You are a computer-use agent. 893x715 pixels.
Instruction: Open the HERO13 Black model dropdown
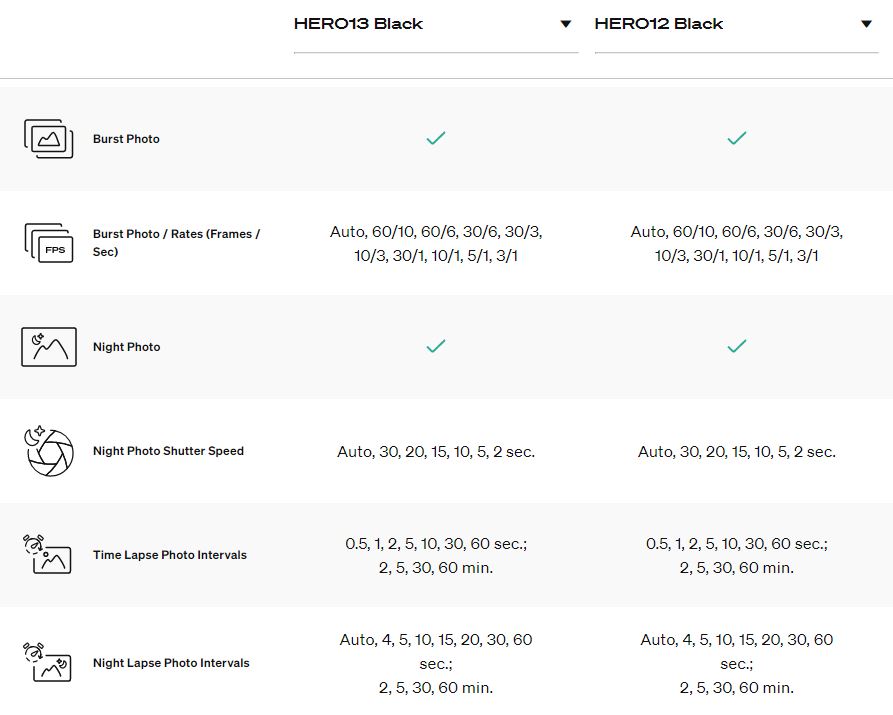[x=436, y=24]
